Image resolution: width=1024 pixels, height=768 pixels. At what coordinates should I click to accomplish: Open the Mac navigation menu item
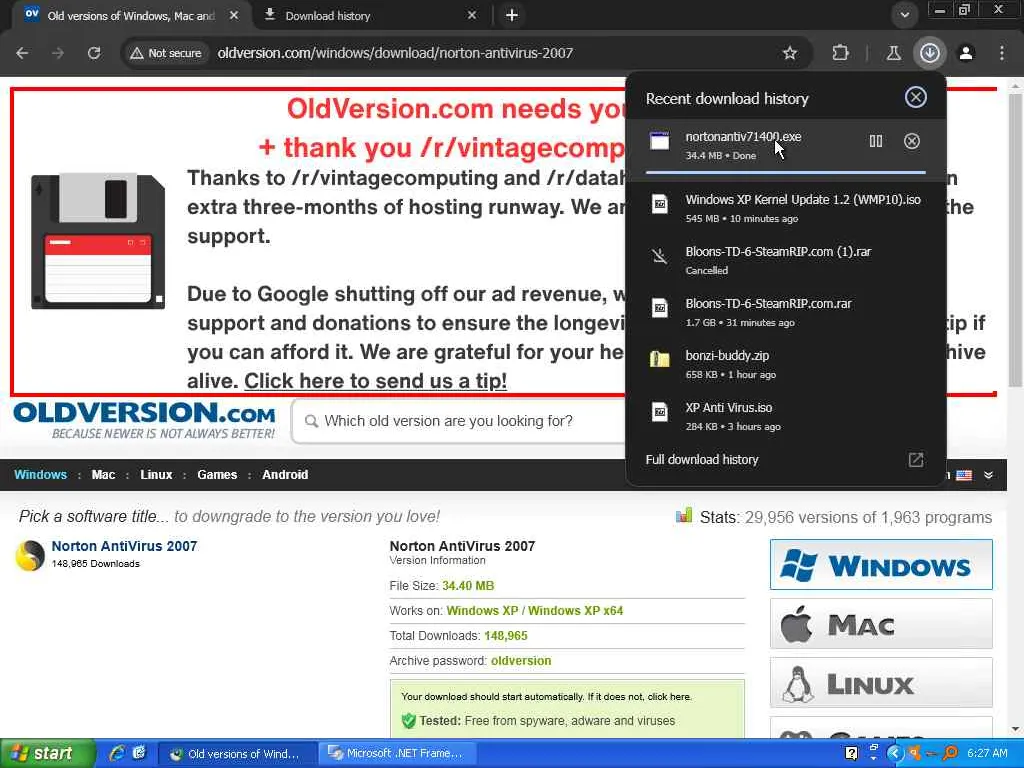pos(103,475)
